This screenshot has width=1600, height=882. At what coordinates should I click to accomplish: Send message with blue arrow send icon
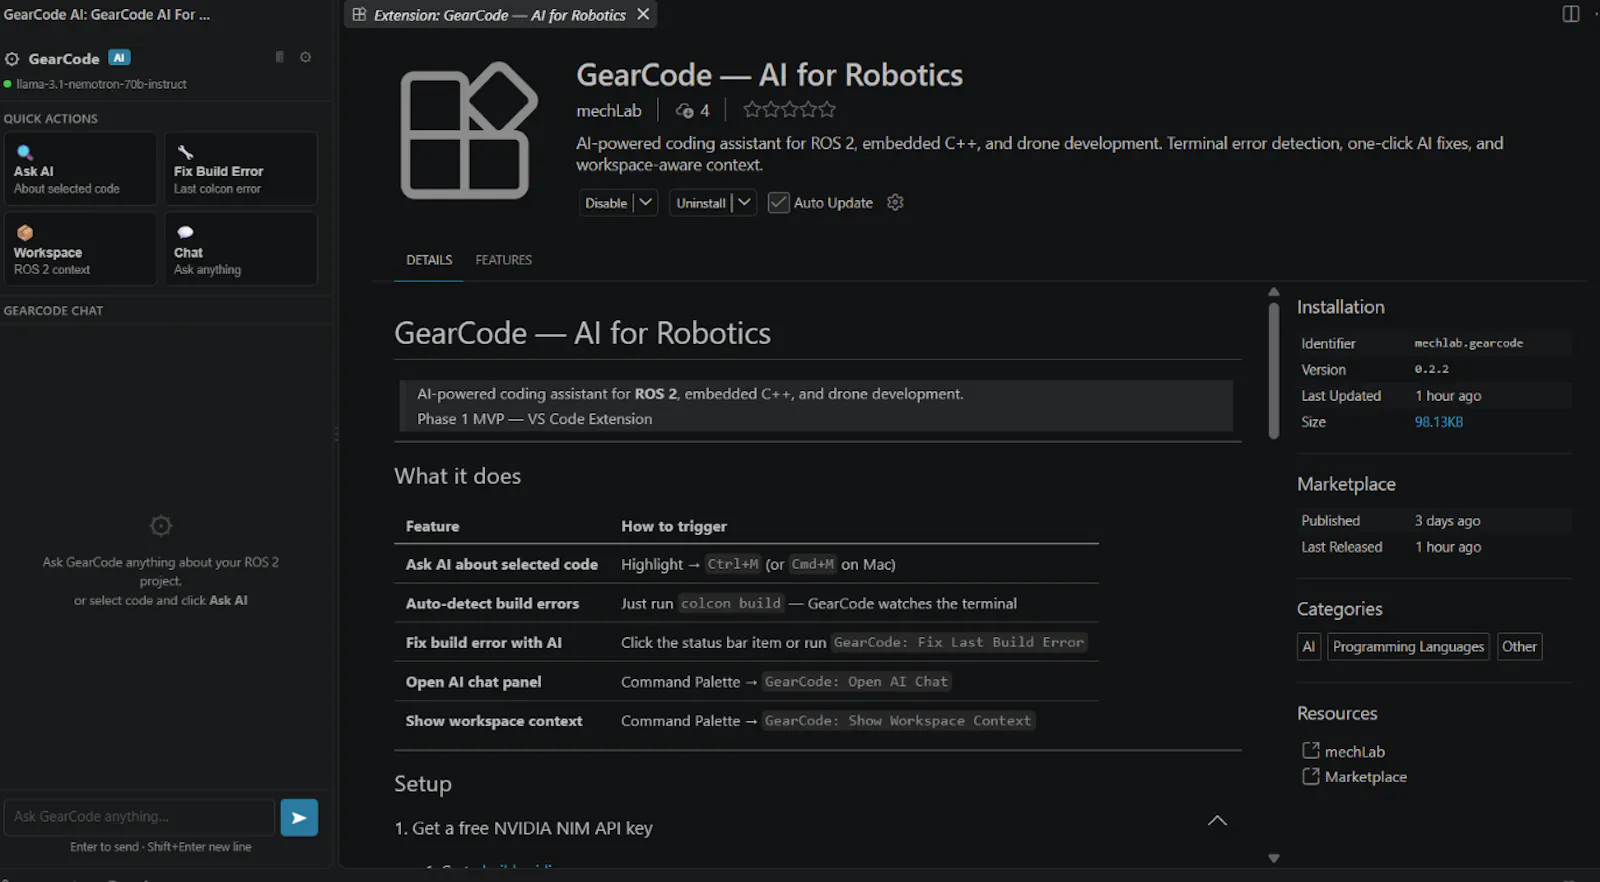[299, 817]
